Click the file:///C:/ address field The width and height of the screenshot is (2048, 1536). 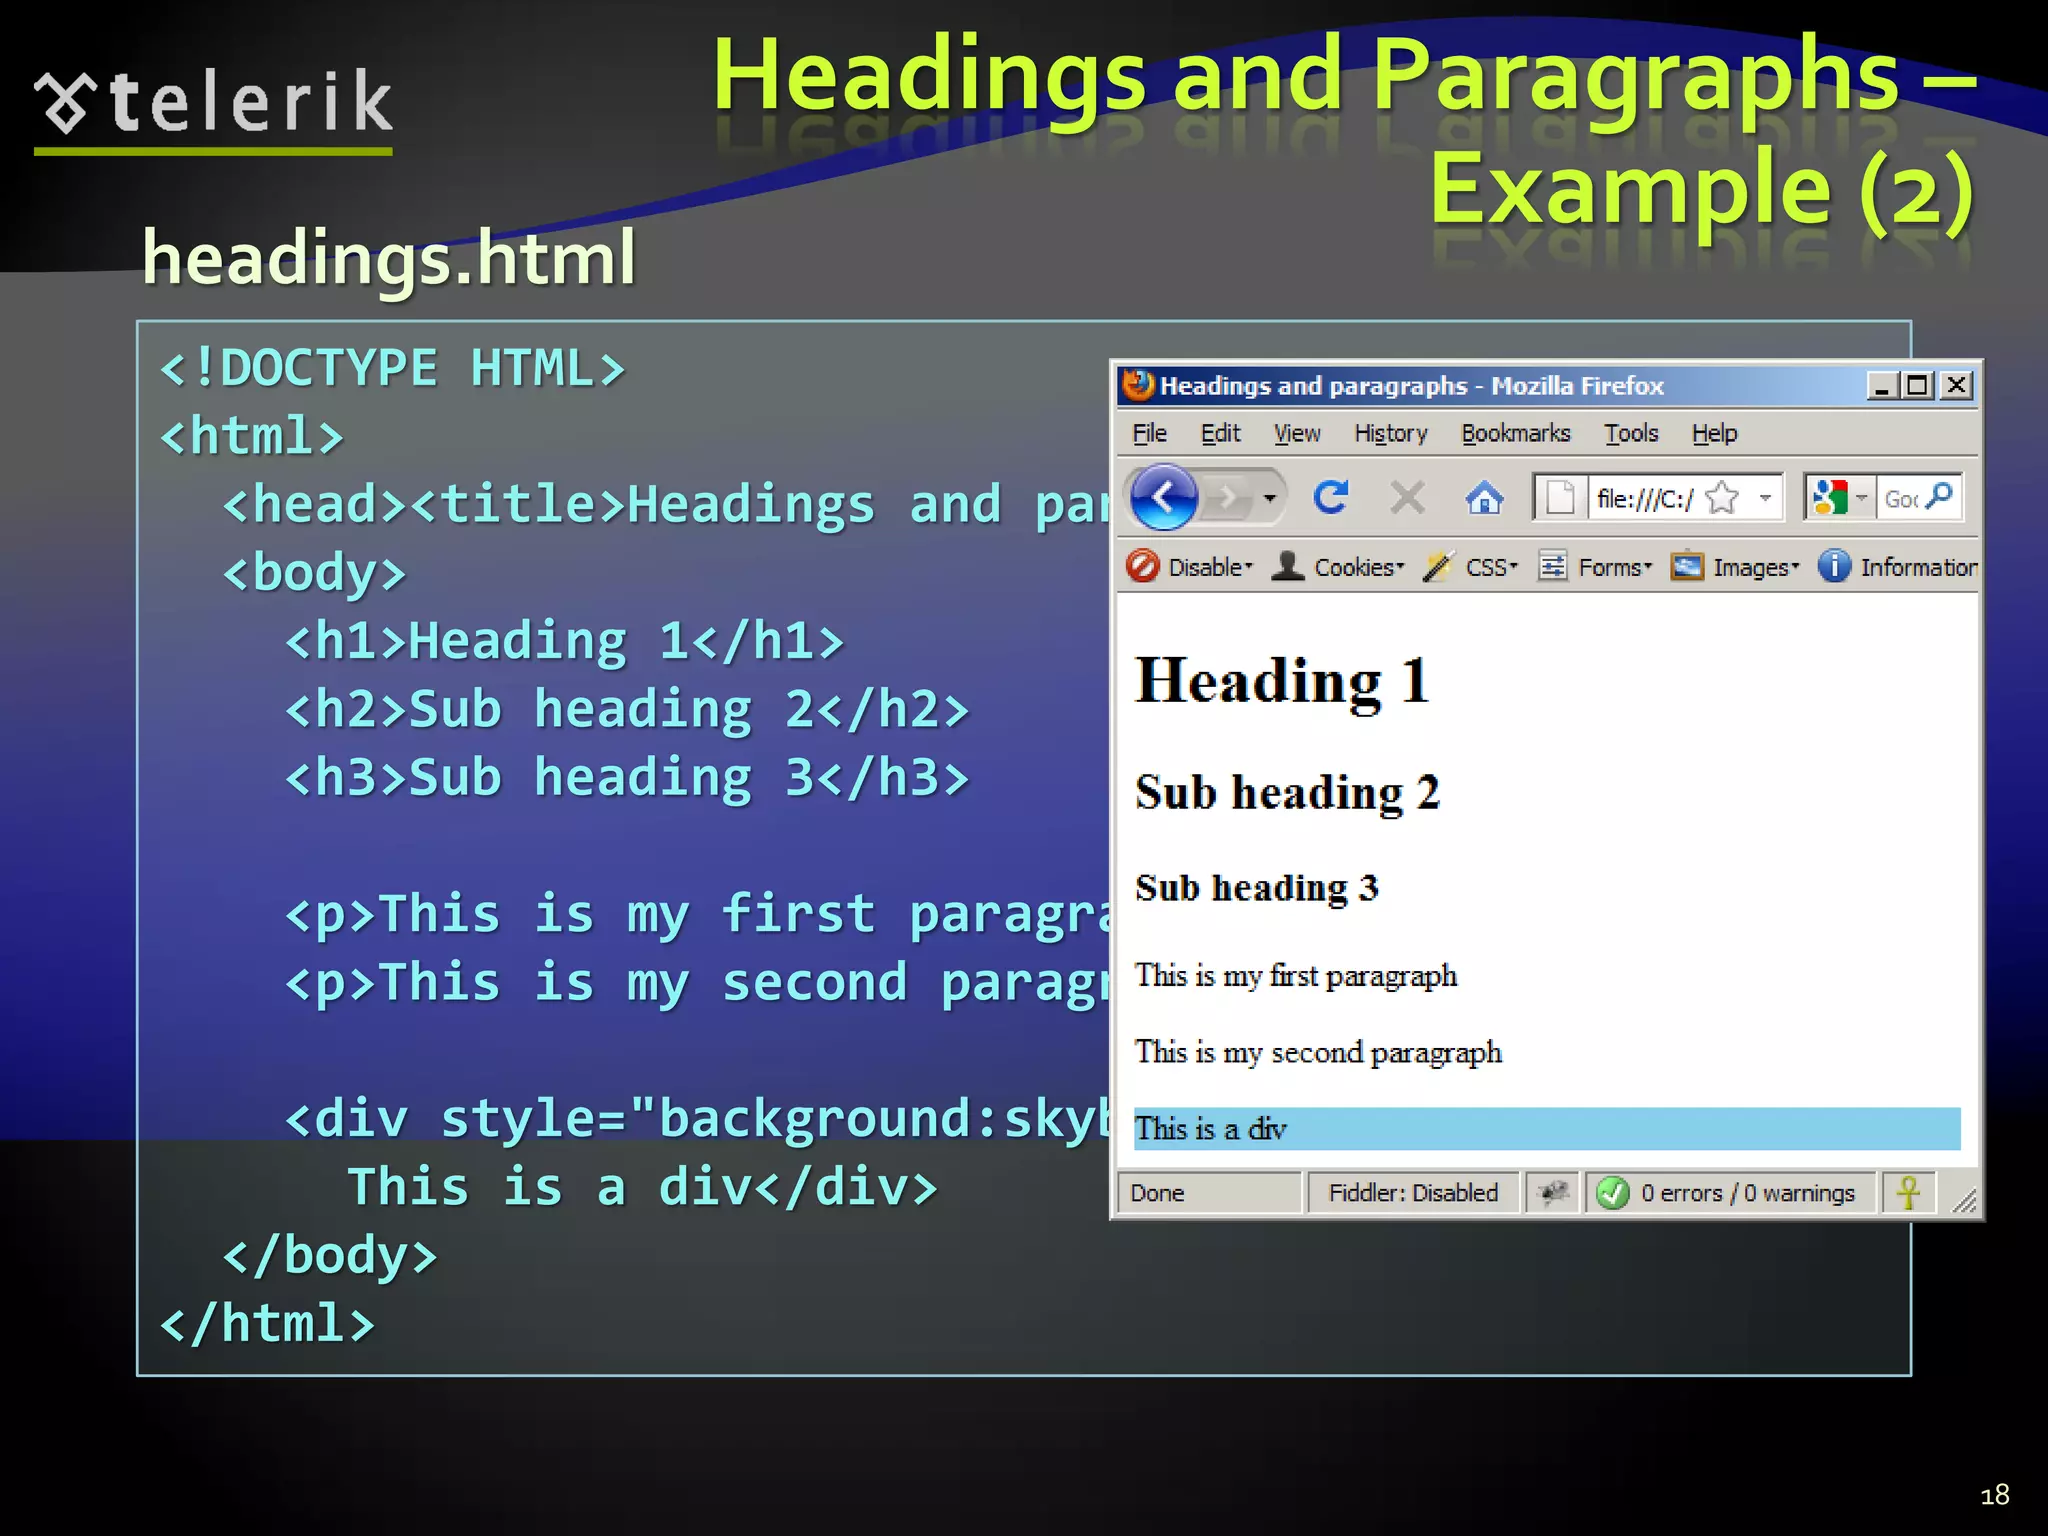point(1645,498)
